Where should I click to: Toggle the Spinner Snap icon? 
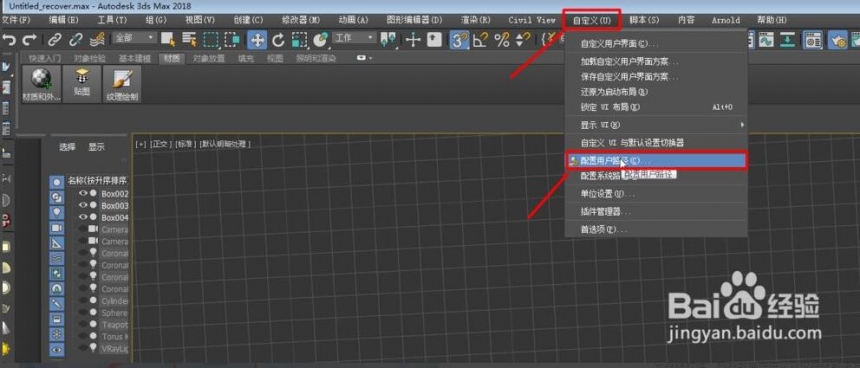[523, 39]
